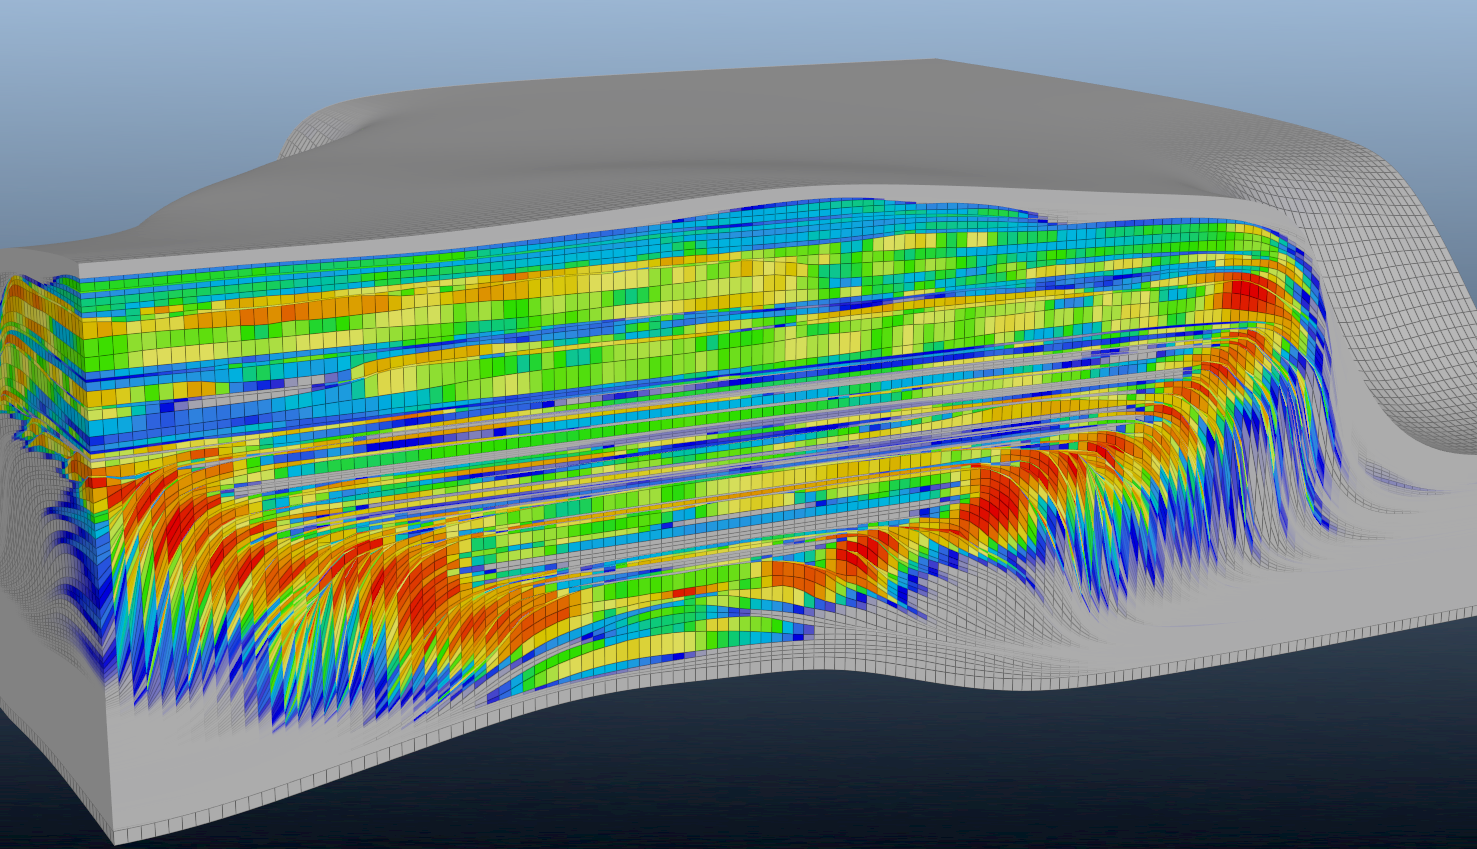
Task: Click the light blue sky background in top-left corner
Action: point(80,60)
